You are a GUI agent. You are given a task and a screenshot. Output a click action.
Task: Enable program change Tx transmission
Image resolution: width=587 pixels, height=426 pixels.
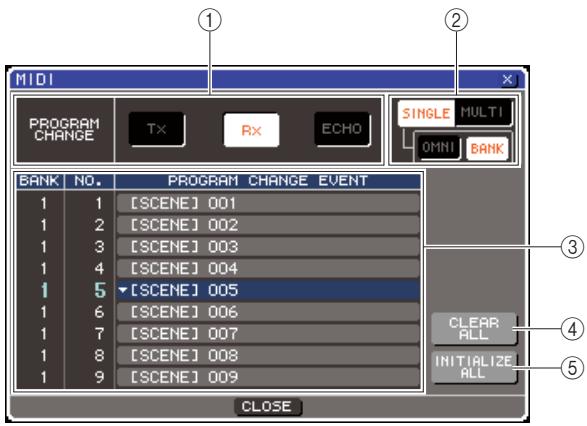[x=157, y=129]
